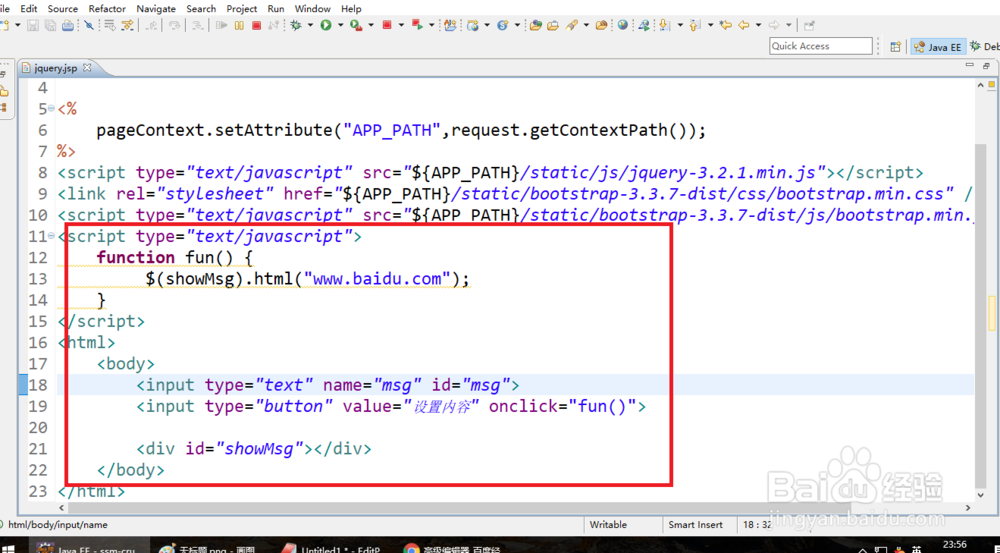
Task: Click the Previous Annotation icon
Action: coord(695,26)
